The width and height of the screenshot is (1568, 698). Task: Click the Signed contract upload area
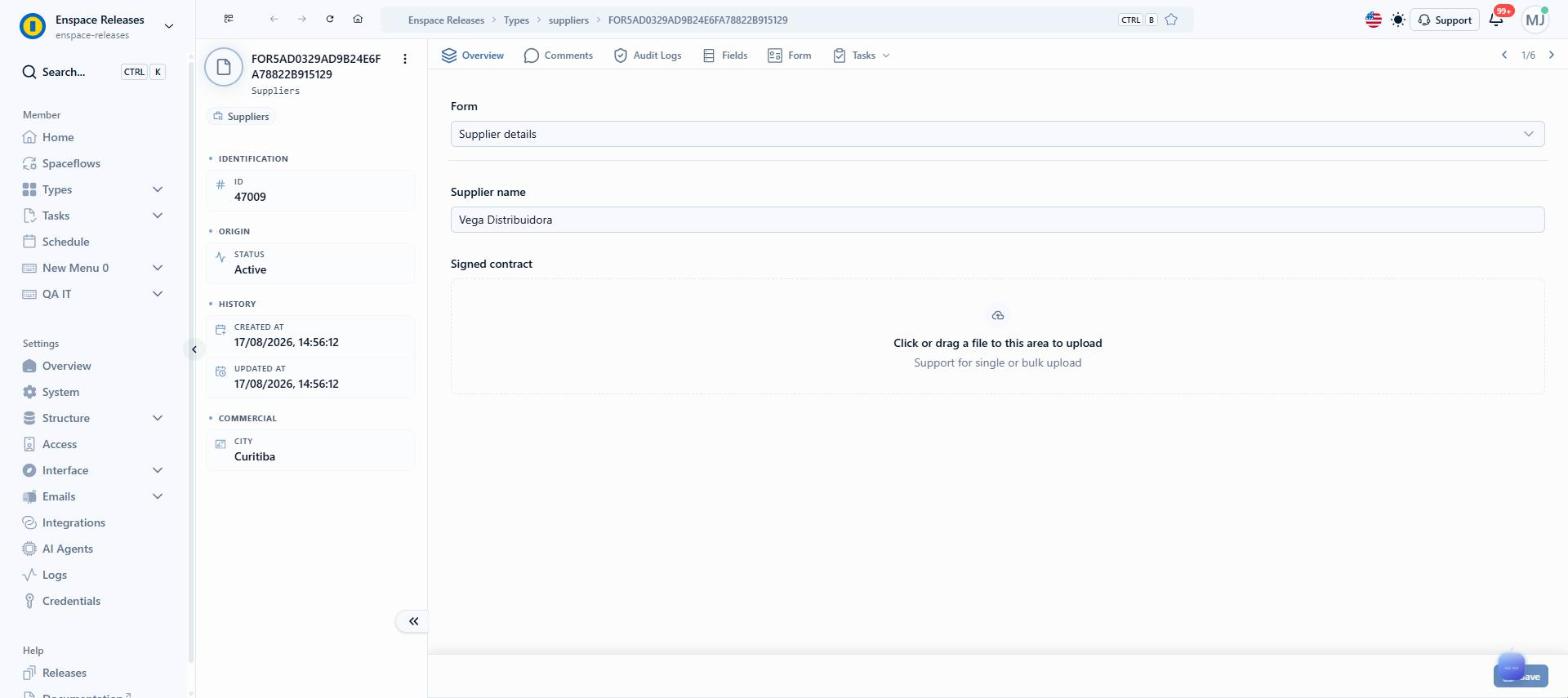point(997,336)
